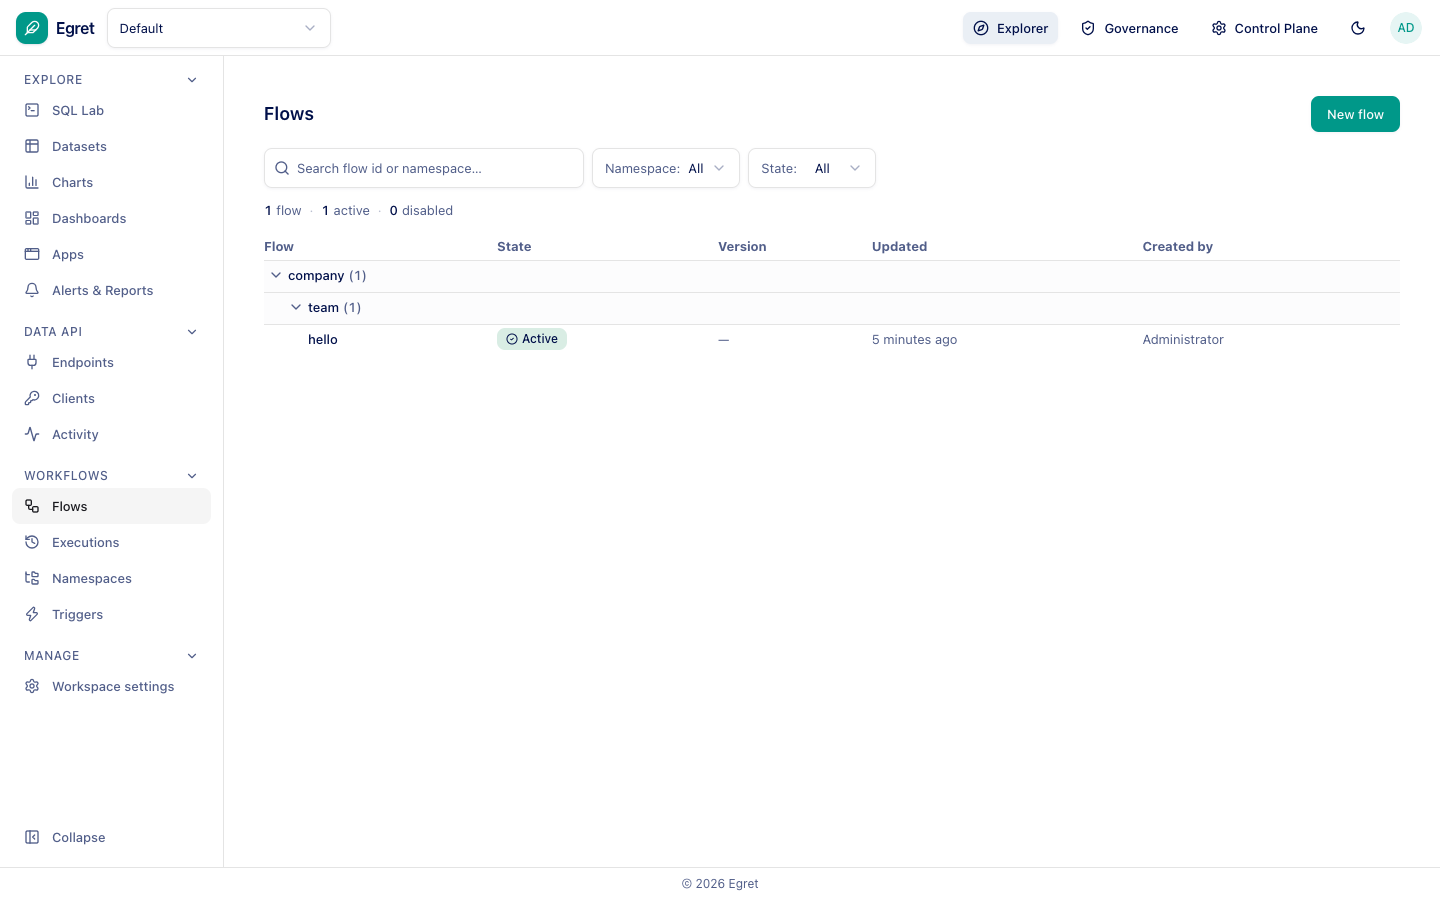This screenshot has height=900, width=1440.
Task: Create a New flow
Action: [1355, 114]
